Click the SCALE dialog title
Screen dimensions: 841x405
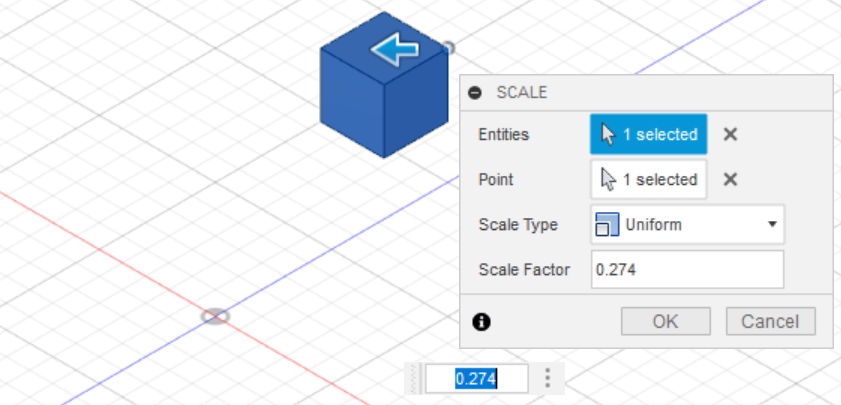click(522, 93)
